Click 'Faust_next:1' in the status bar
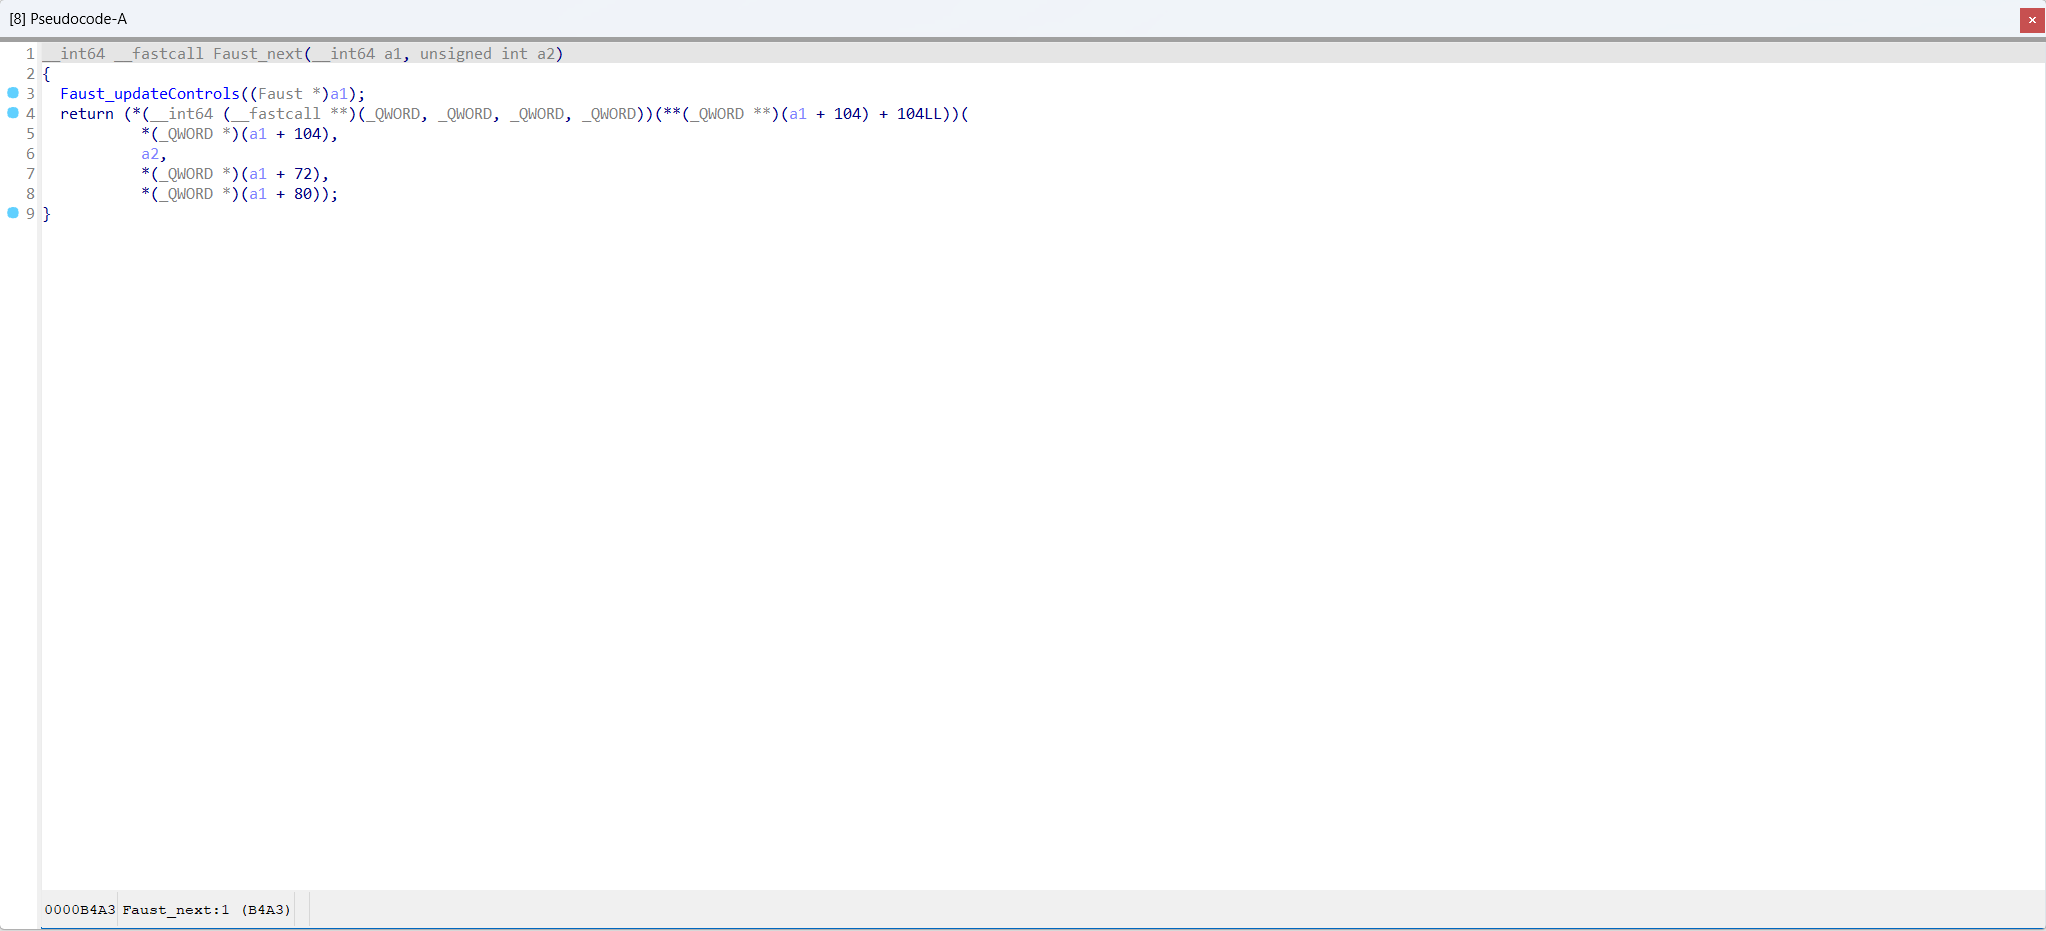 [x=176, y=910]
